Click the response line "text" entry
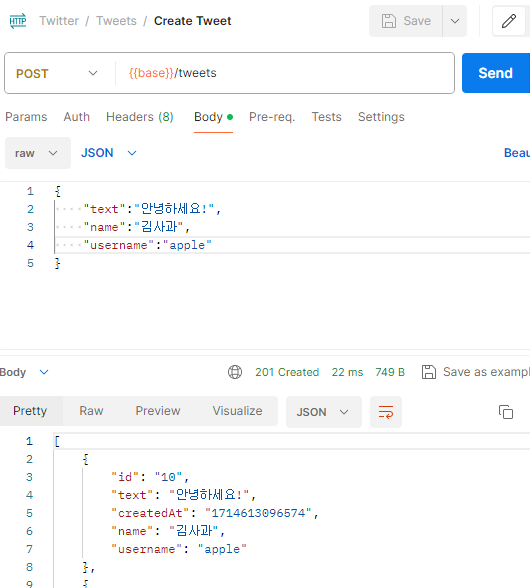The image size is (530, 588). (183, 495)
